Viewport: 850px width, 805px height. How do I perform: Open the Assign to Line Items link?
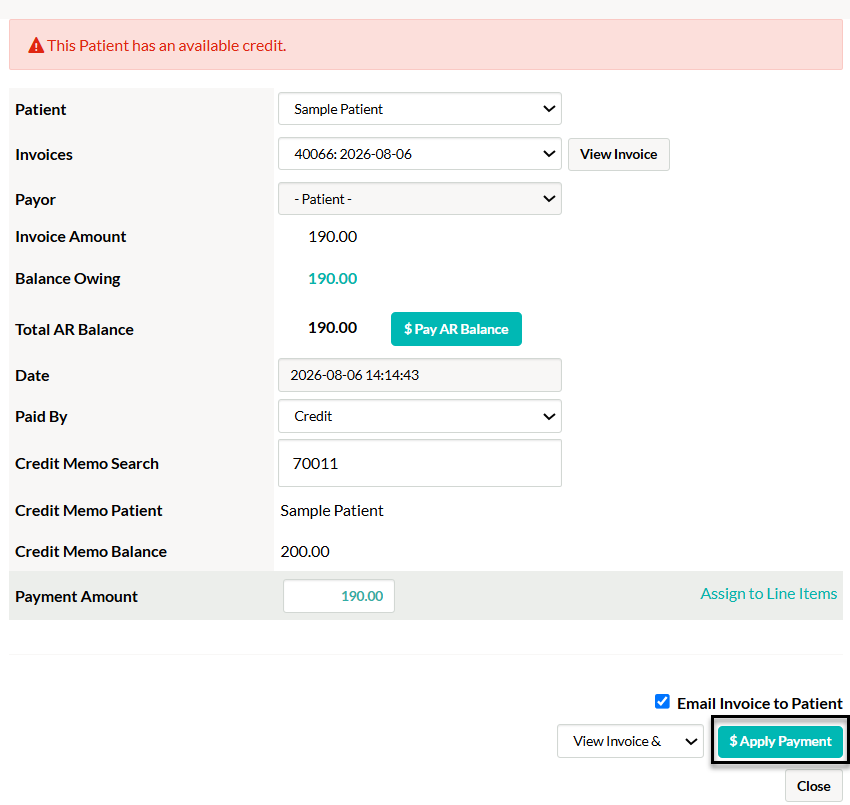(x=769, y=594)
